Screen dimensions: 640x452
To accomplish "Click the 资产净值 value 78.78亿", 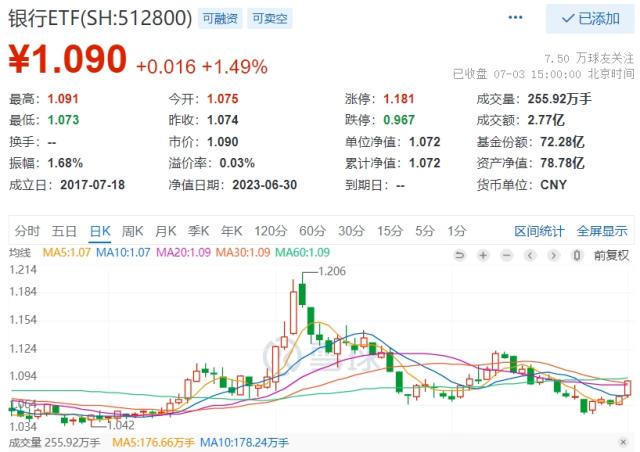I will coord(562,163).
